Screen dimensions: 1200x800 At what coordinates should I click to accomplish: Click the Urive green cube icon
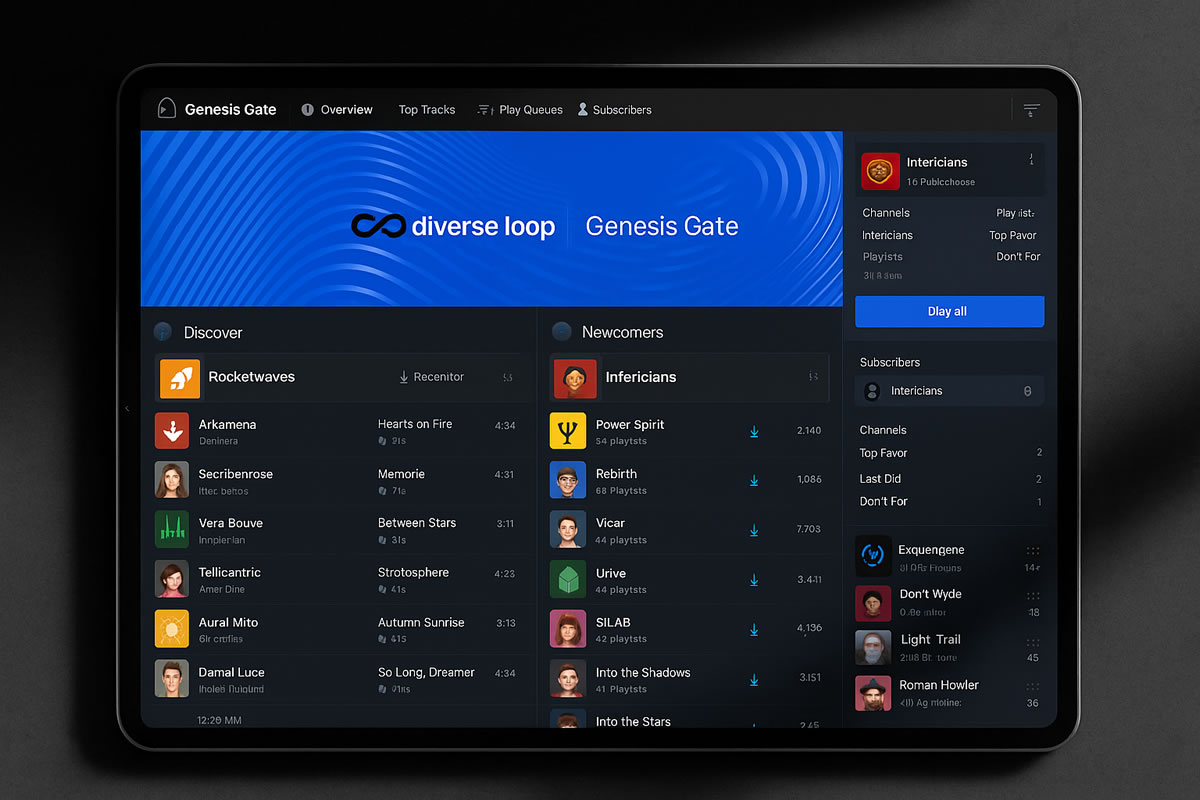coord(568,580)
